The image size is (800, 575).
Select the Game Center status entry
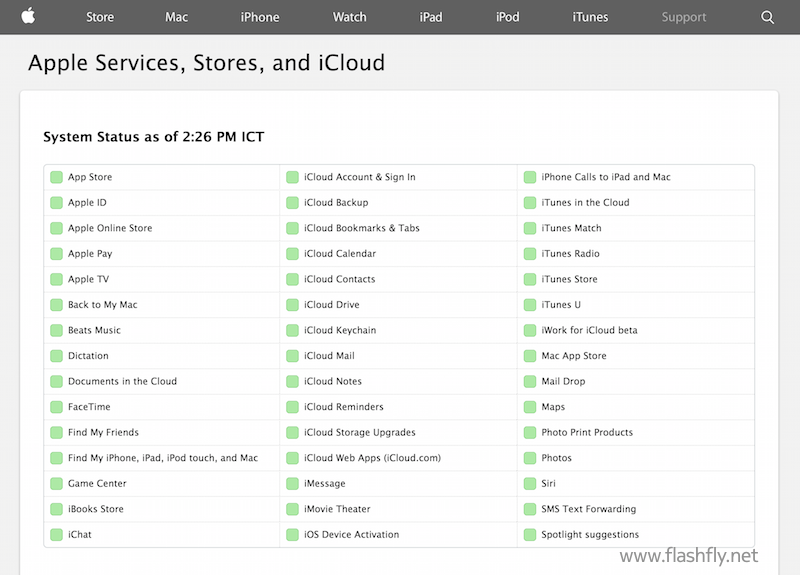pyautogui.click(x=97, y=484)
